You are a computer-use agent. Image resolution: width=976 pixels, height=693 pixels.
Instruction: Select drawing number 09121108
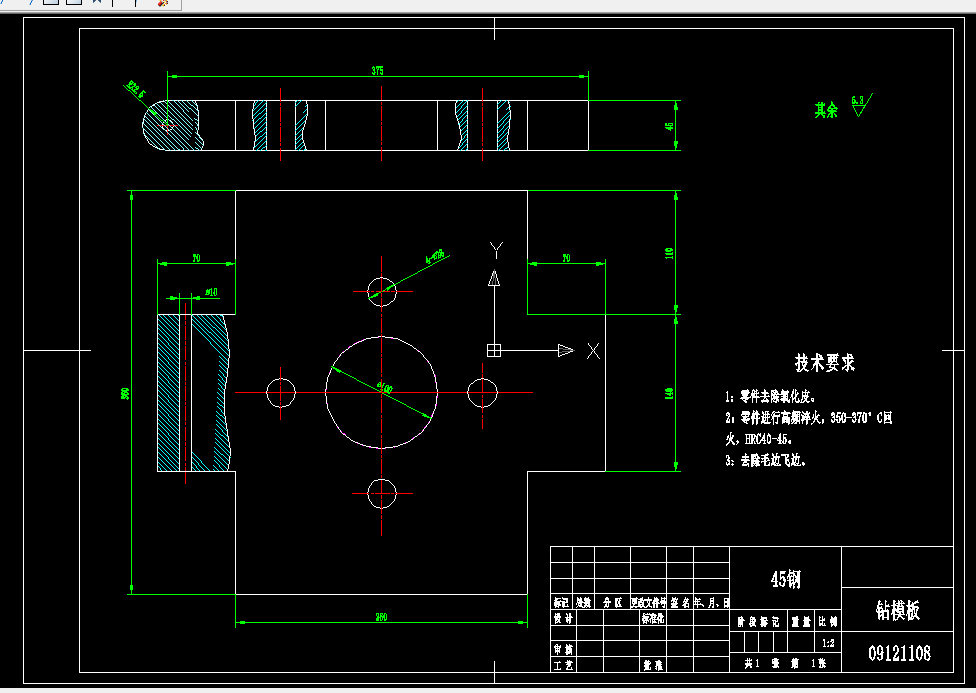pos(899,653)
